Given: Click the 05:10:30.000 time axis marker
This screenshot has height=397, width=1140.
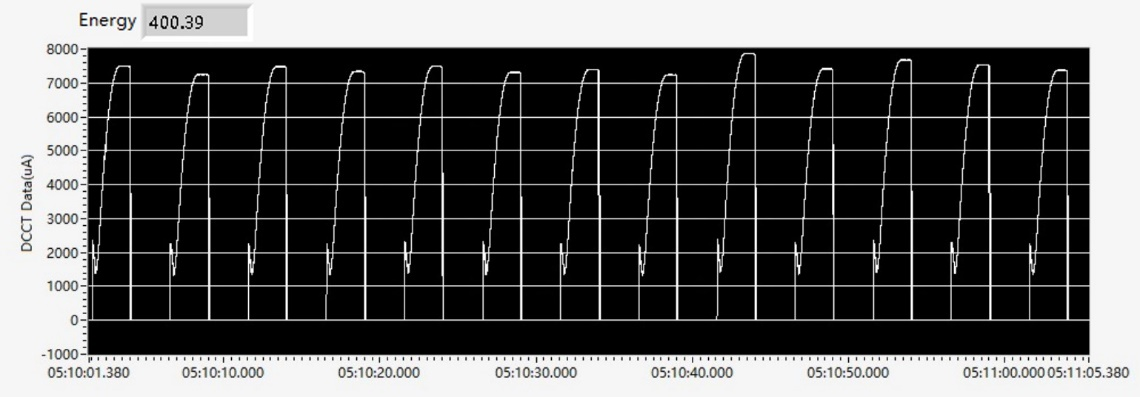Looking at the screenshot, I should coord(536,374).
